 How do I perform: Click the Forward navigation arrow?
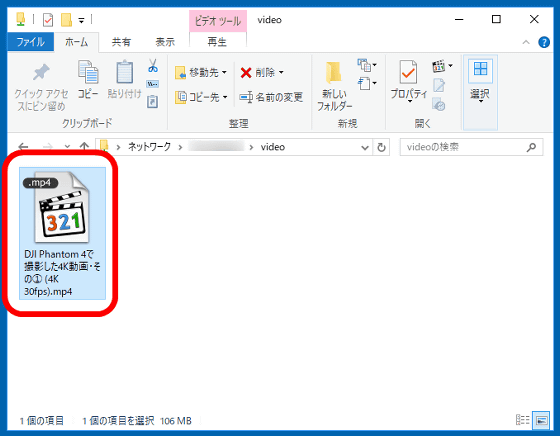pyautogui.click(x=48, y=147)
